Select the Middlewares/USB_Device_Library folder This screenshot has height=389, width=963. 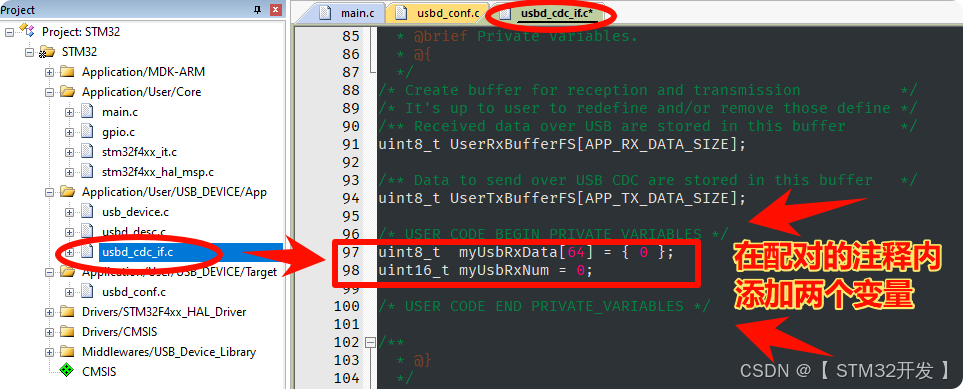[169, 352]
